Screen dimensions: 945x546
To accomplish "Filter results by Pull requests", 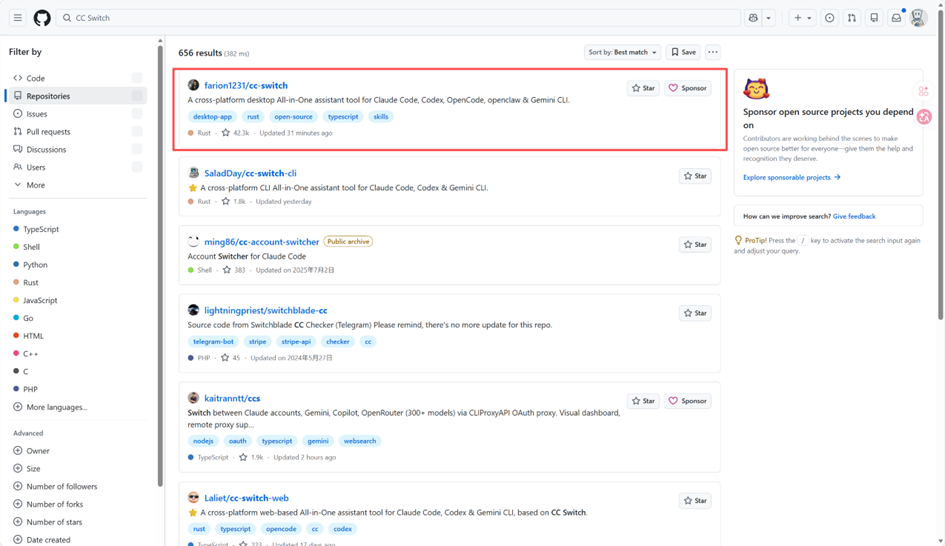I will (x=78, y=131).
